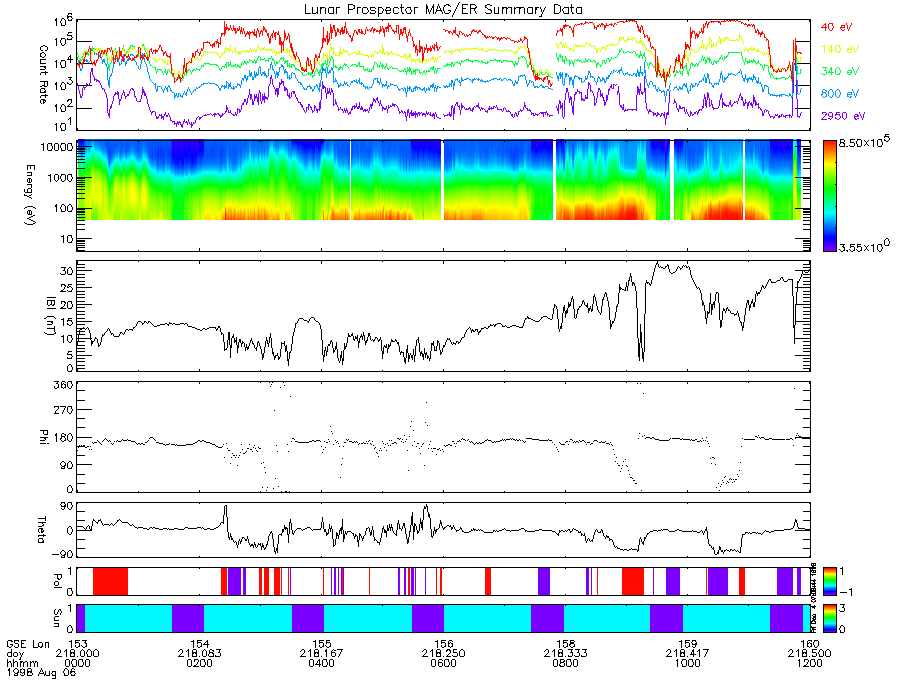This screenshot has width=900, height=700.
Task: Click time tick label '1000'
Action: [688, 663]
